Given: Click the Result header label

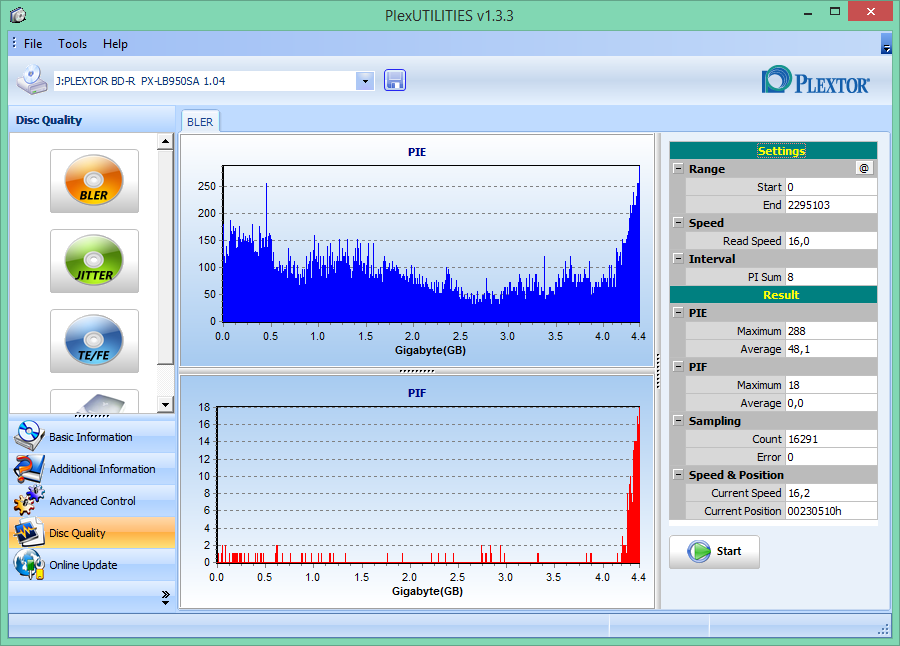Looking at the screenshot, I should [781, 295].
